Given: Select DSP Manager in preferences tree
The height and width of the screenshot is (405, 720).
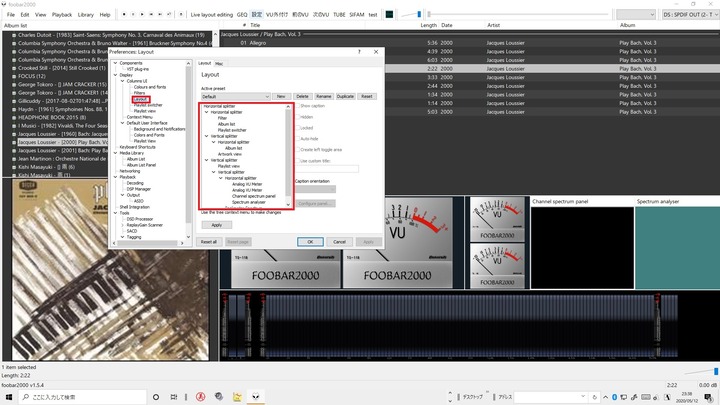Looking at the screenshot, I should [139, 189].
